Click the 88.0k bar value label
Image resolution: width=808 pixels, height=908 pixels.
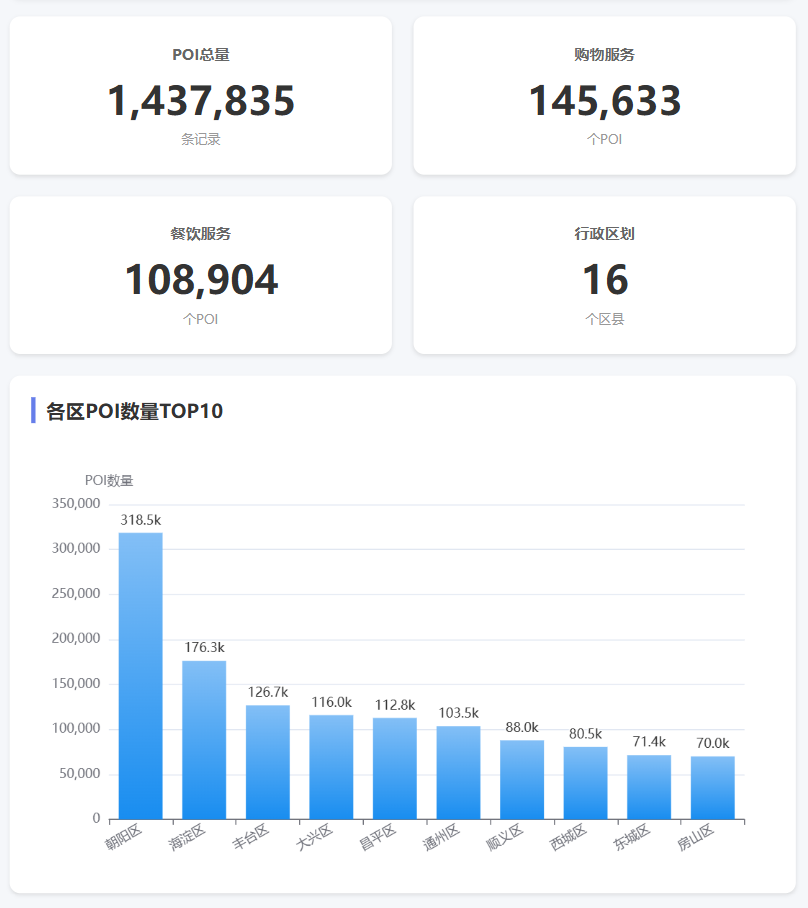coord(522,727)
